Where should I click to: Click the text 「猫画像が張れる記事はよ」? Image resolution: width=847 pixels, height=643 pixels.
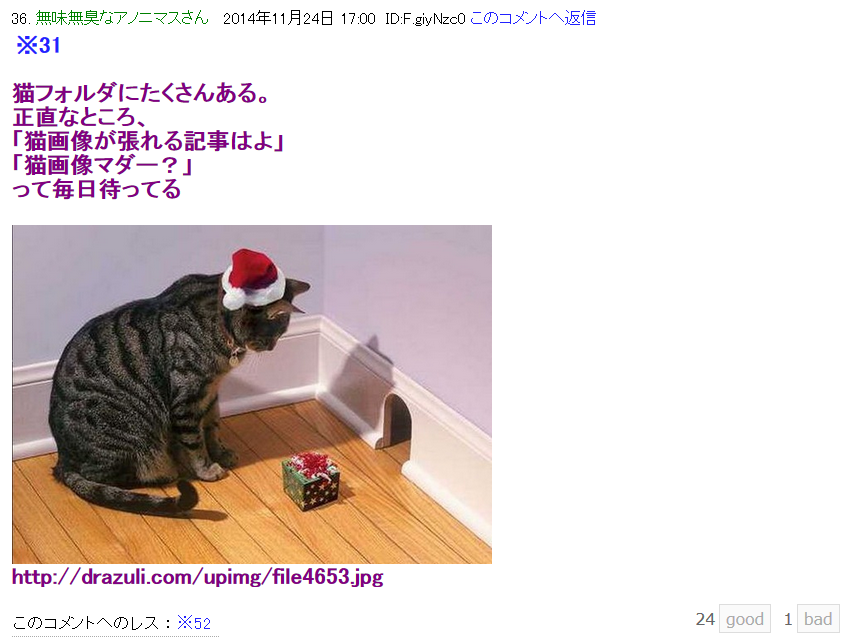[148, 141]
